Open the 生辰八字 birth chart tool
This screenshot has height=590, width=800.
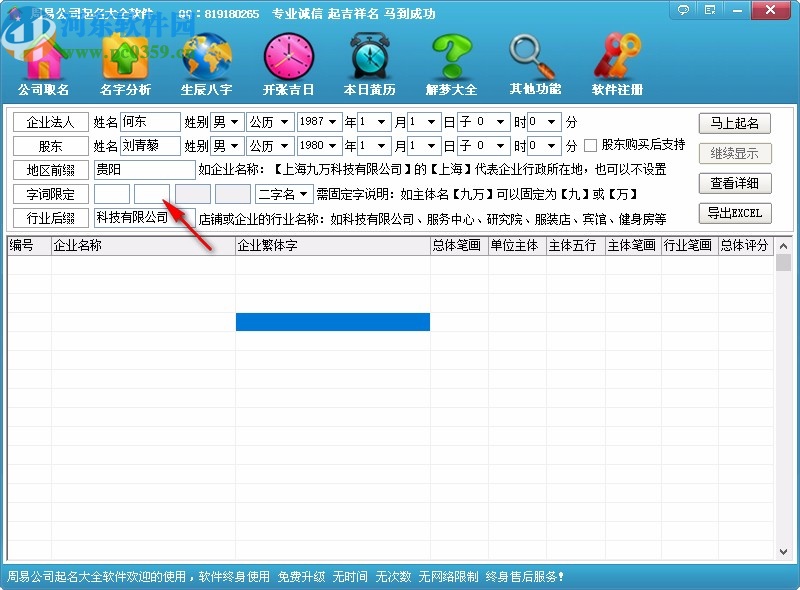205,60
